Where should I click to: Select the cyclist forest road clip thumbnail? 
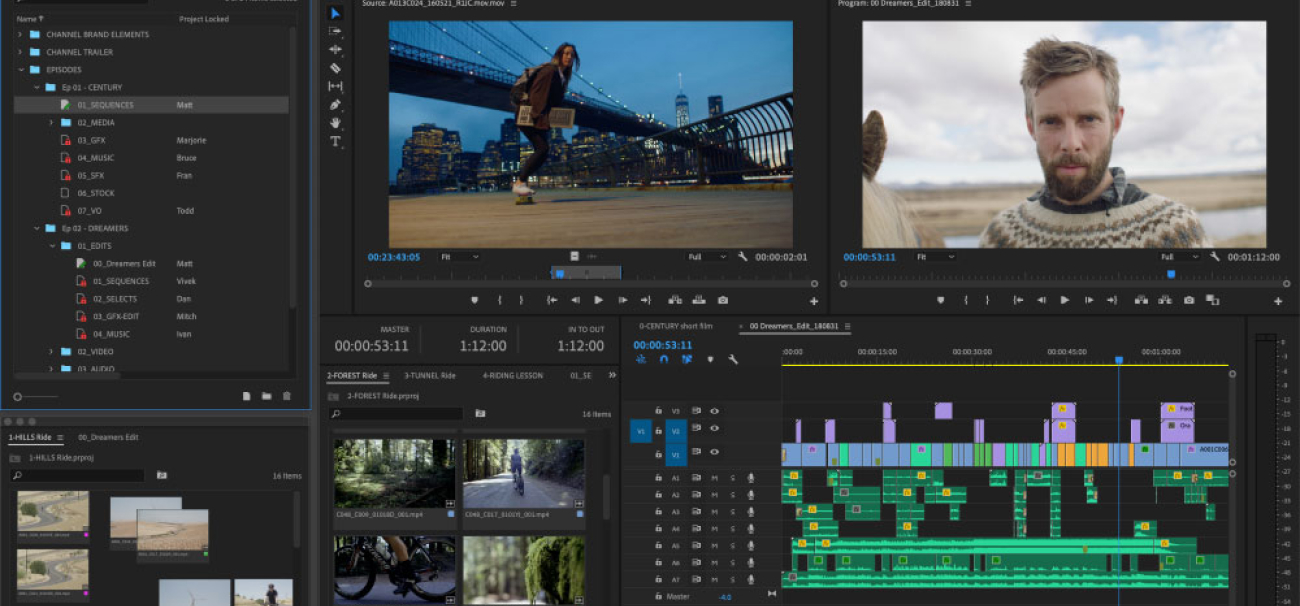[x=523, y=473]
